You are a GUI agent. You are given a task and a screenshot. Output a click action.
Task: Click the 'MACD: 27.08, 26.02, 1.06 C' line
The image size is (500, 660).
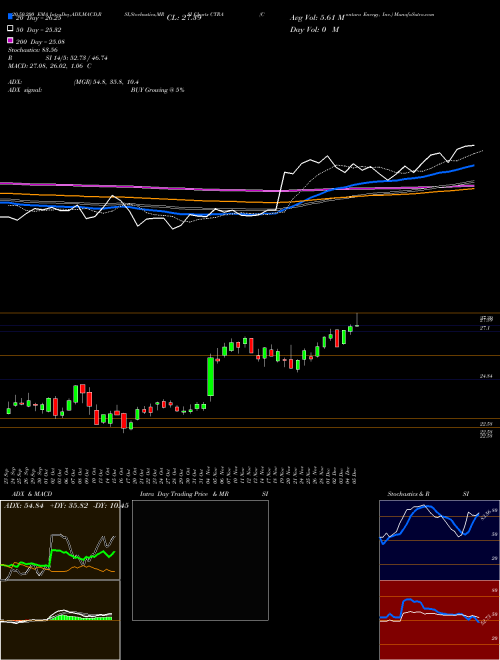pyautogui.click(x=50, y=66)
